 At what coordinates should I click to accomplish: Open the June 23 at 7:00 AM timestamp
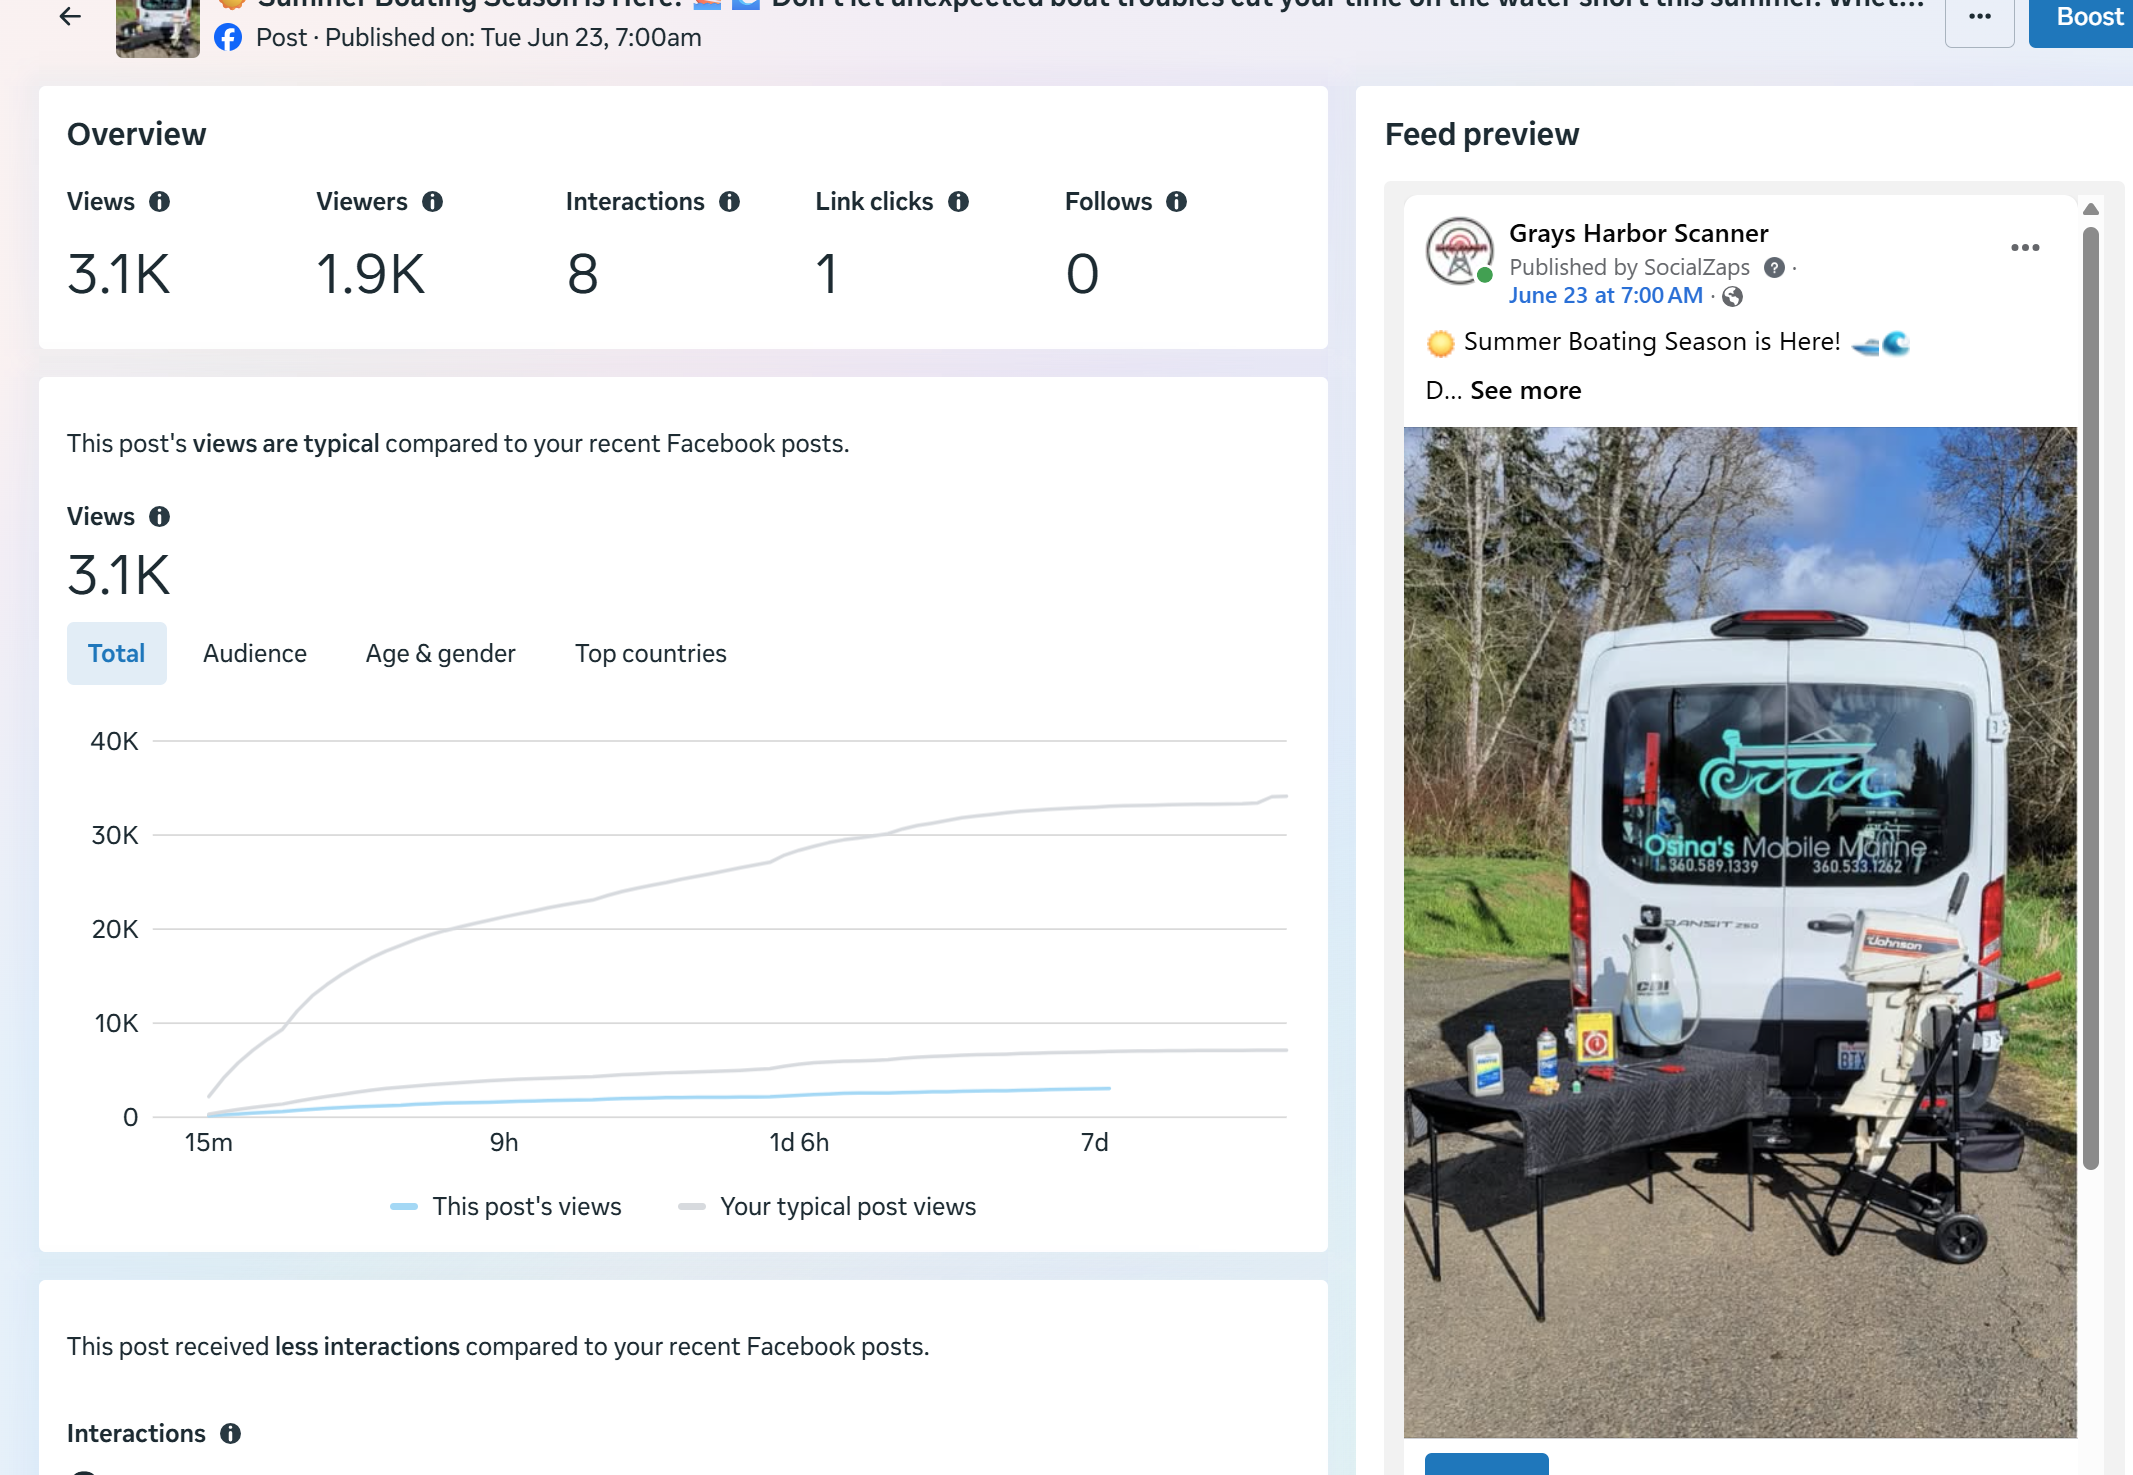(1606, 295)
